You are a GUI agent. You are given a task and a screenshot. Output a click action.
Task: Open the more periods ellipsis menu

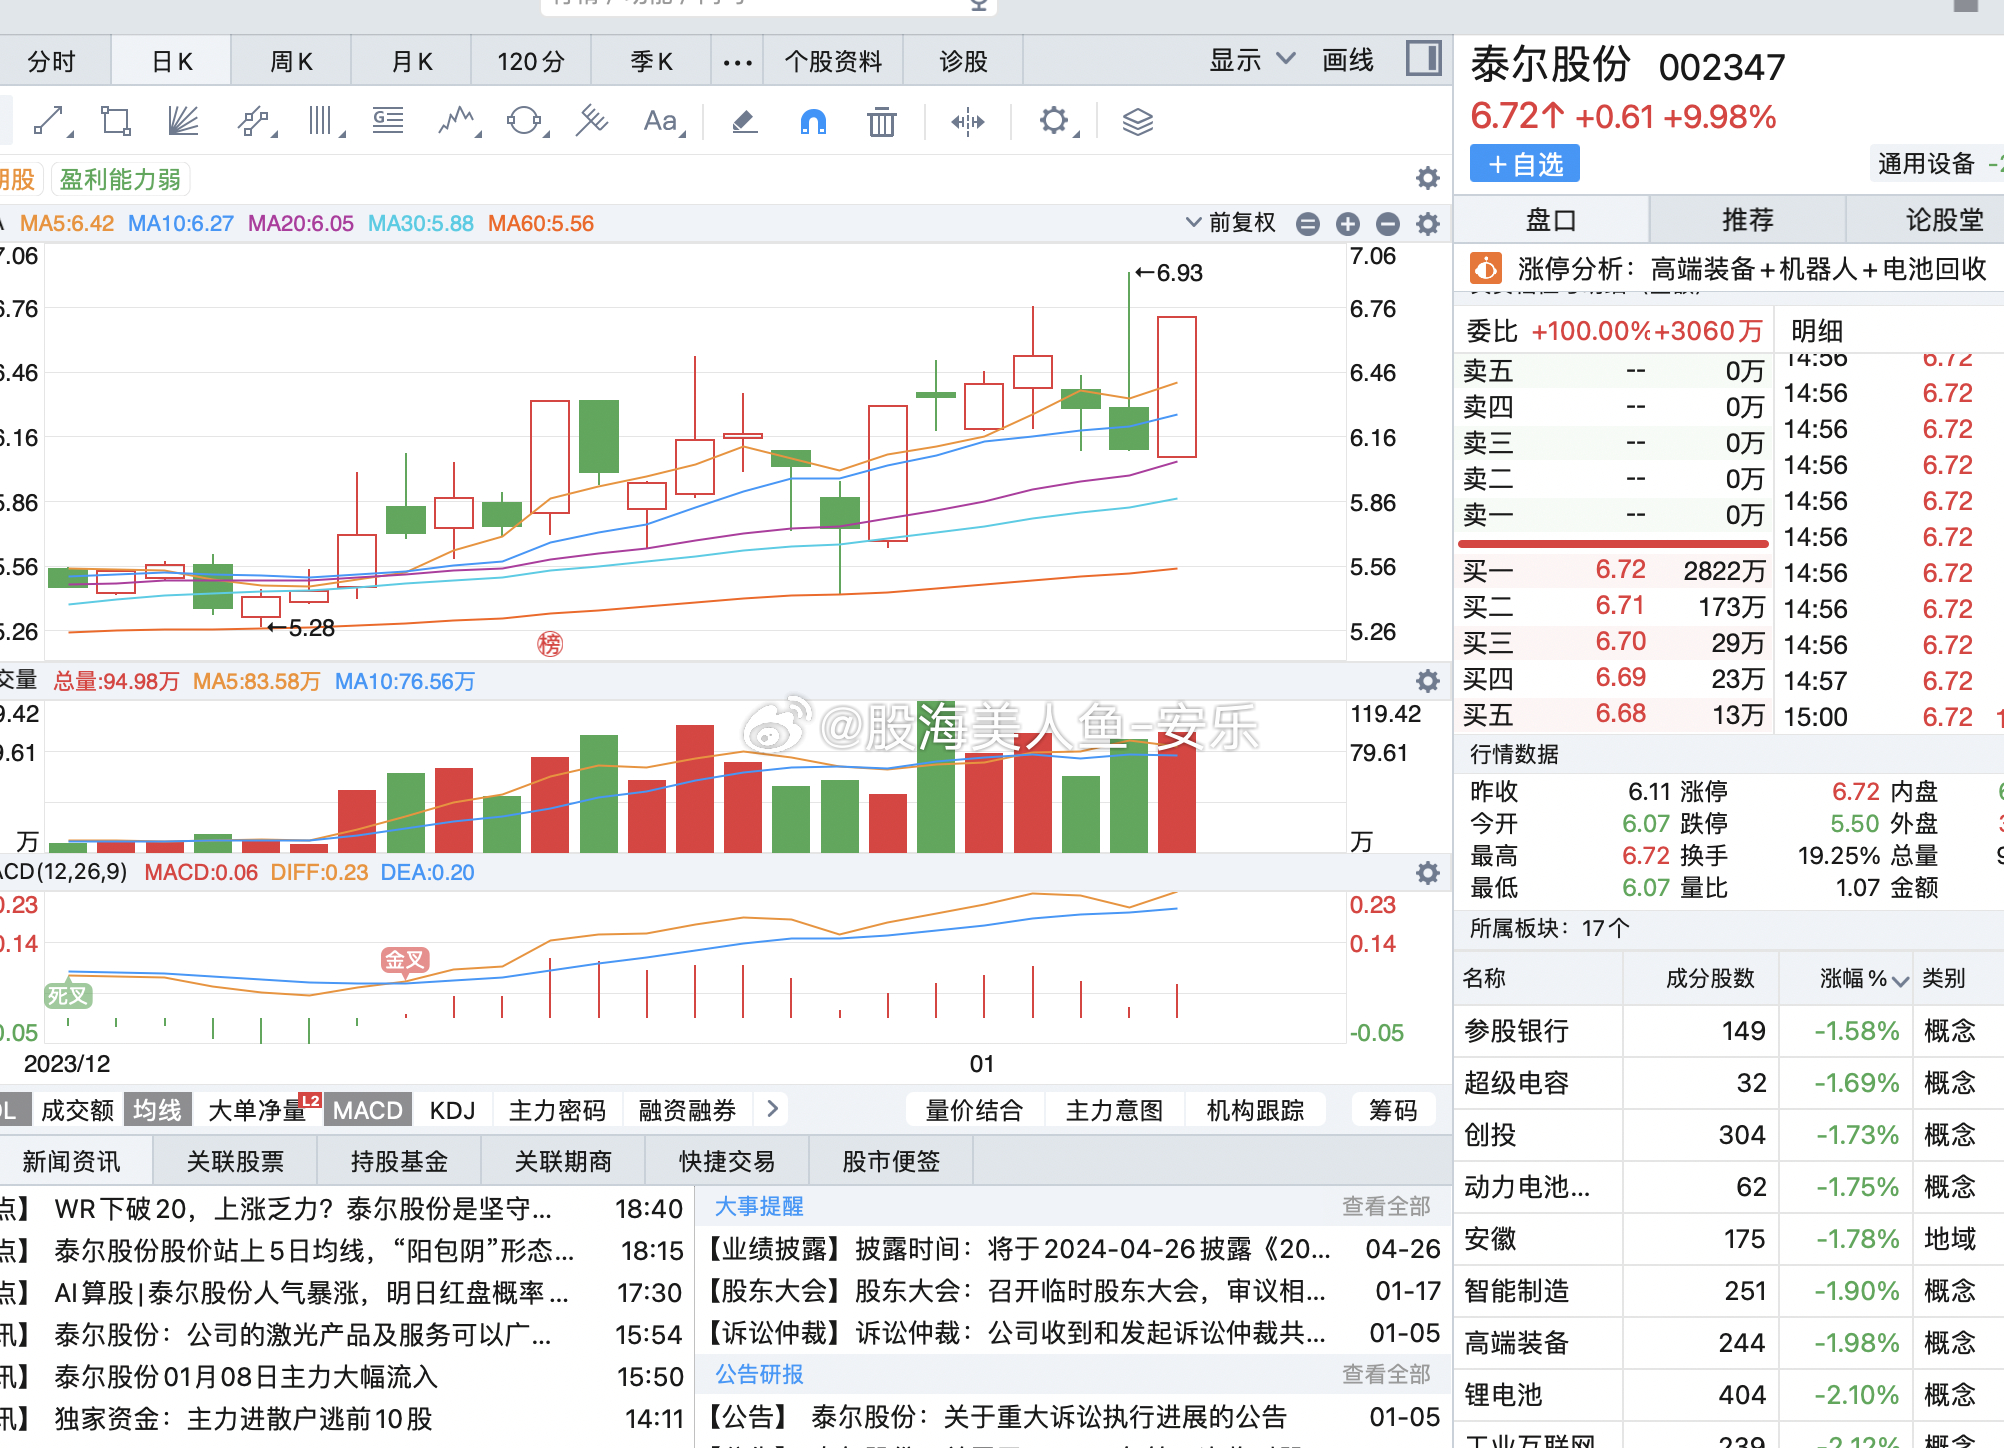click(x=737, y=62)
